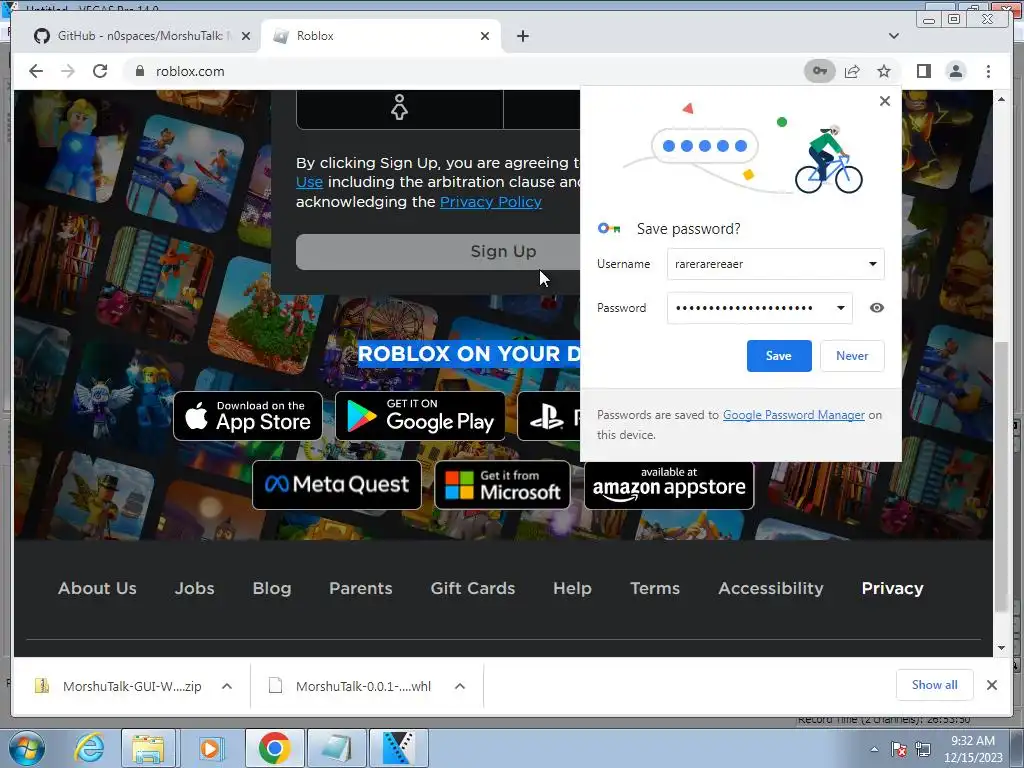Screen dimensions: 1024x768
Task: Switch to VEGAS Pro in the taskbar
Action: point(398,748)
